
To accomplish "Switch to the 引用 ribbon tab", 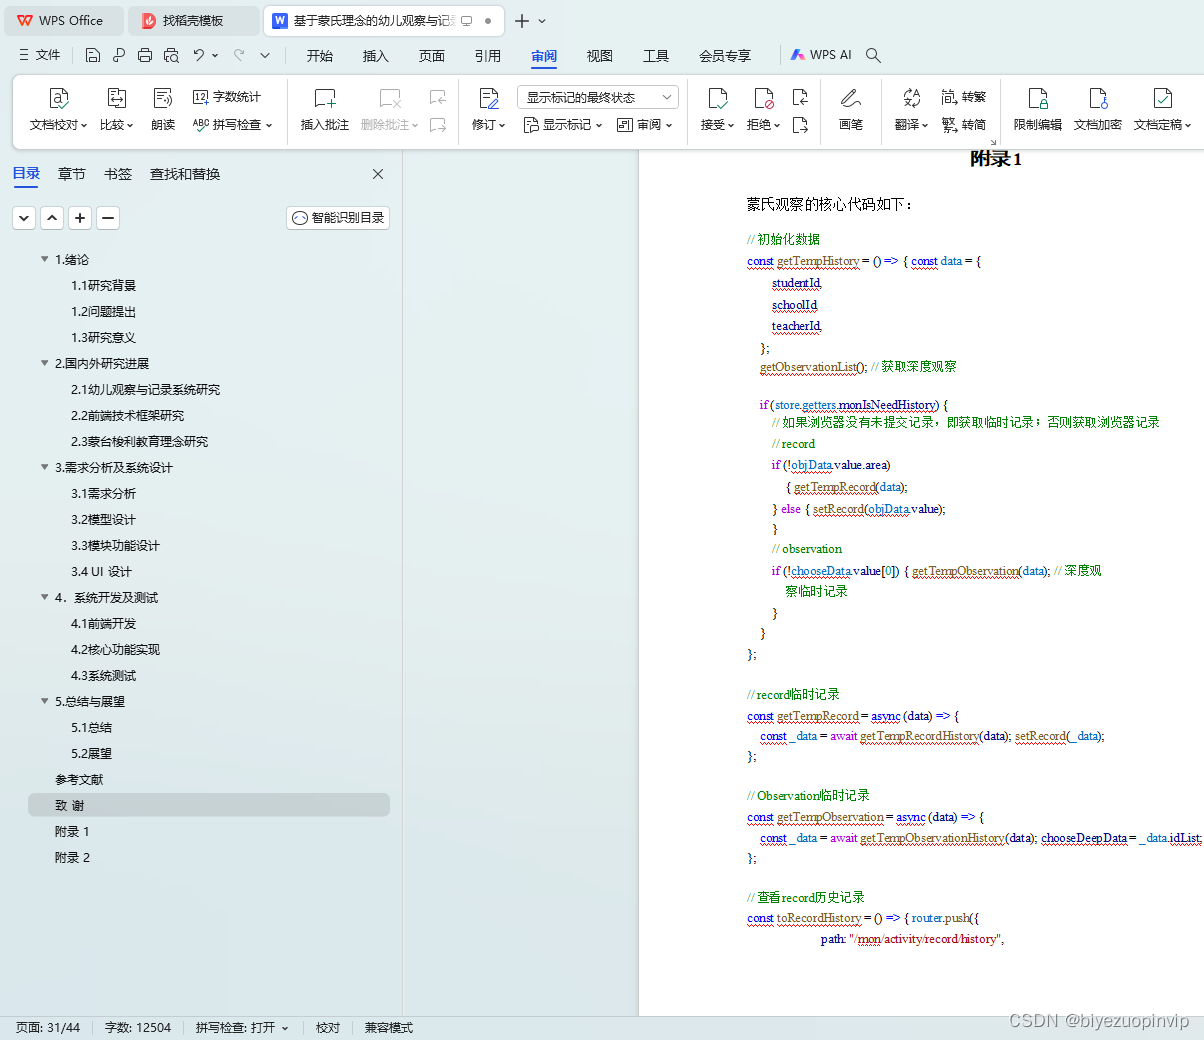I will (488, 56).
